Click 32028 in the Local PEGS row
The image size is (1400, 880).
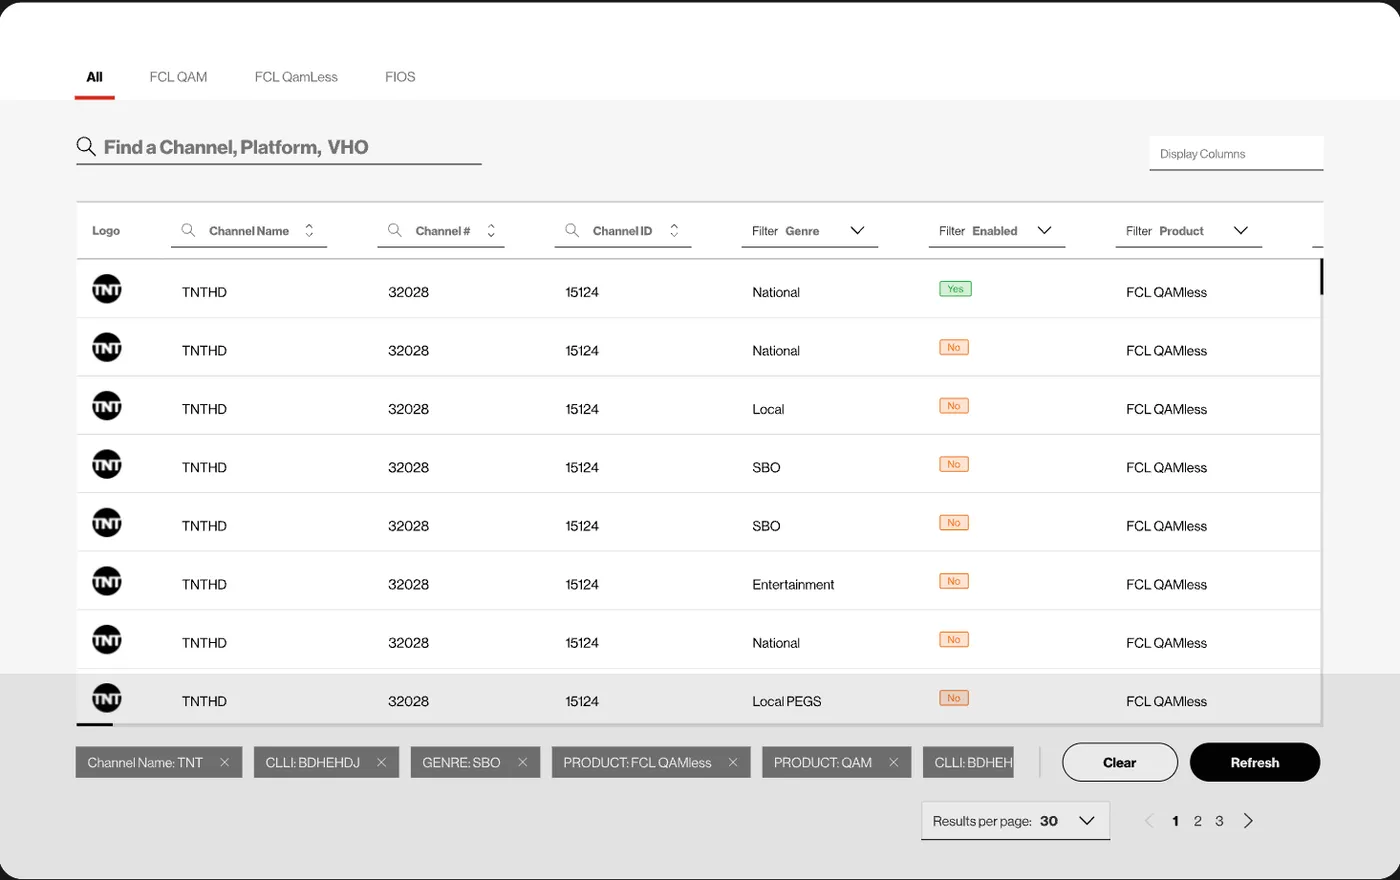pyautogui.click(x=408, y=702)
